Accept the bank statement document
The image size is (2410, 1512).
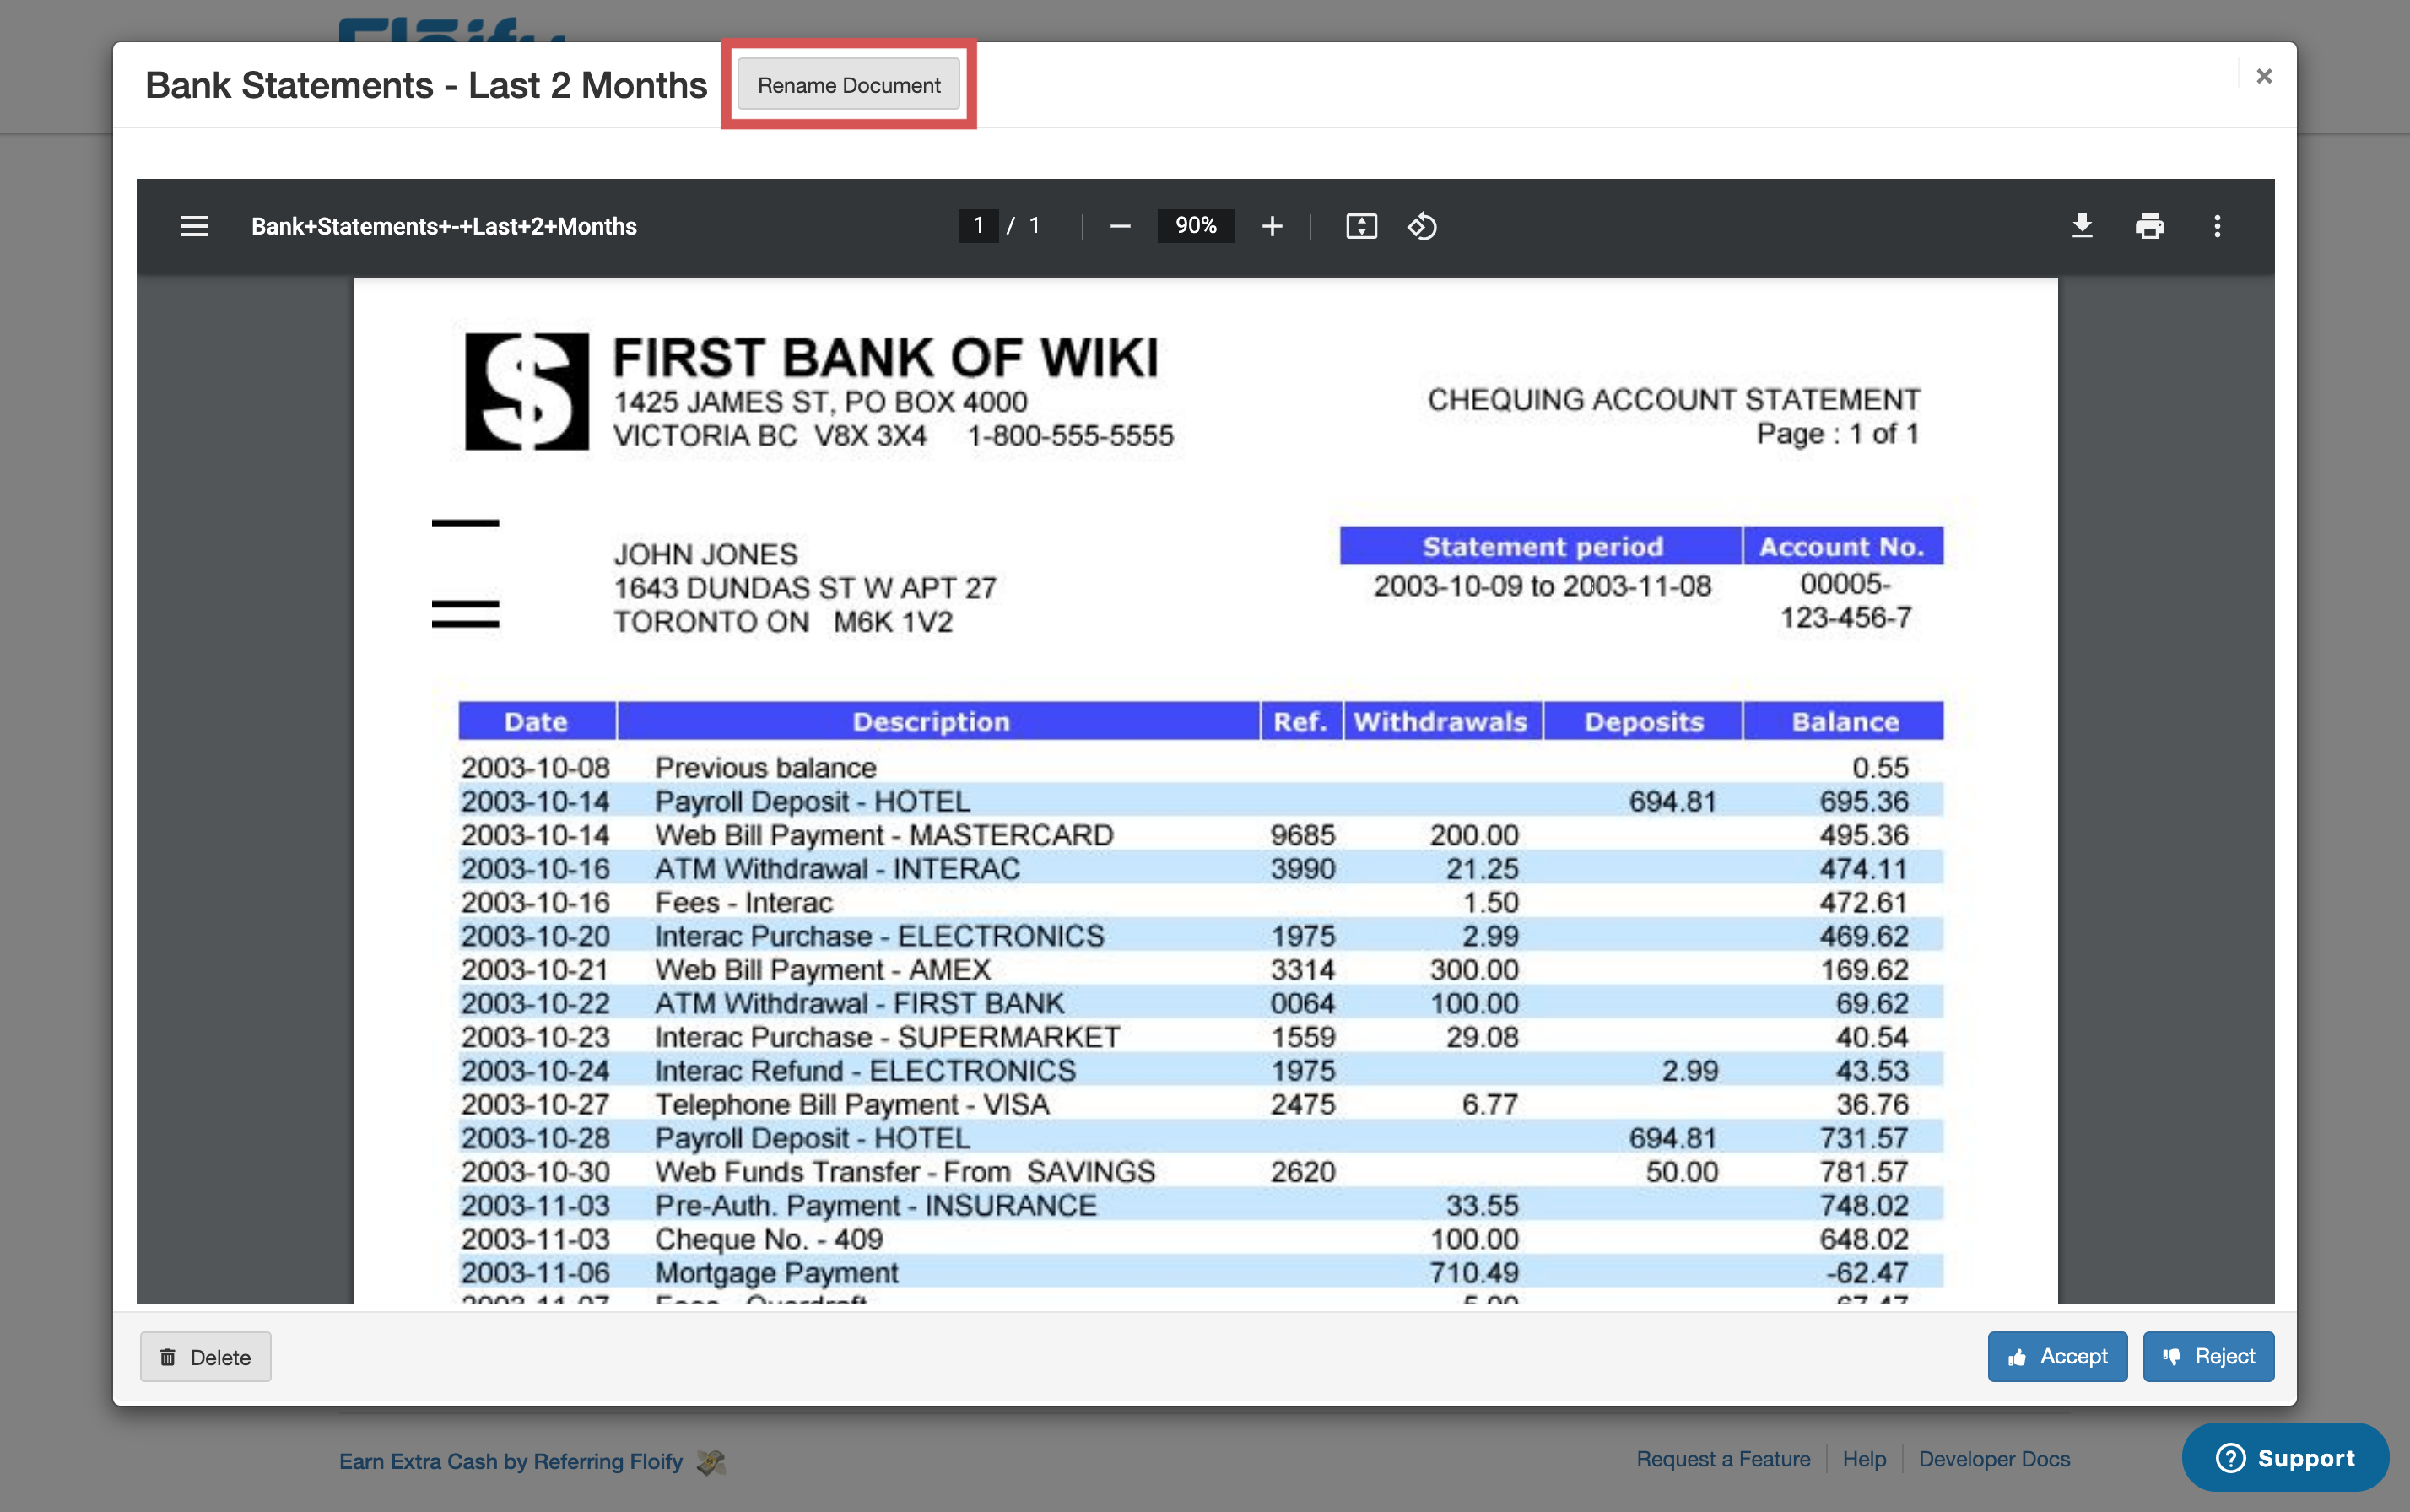click(x=2057, y=1356)
